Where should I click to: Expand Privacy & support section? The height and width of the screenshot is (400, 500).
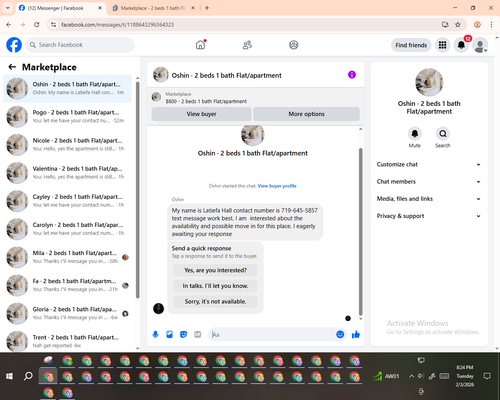[x=429, y=216]
